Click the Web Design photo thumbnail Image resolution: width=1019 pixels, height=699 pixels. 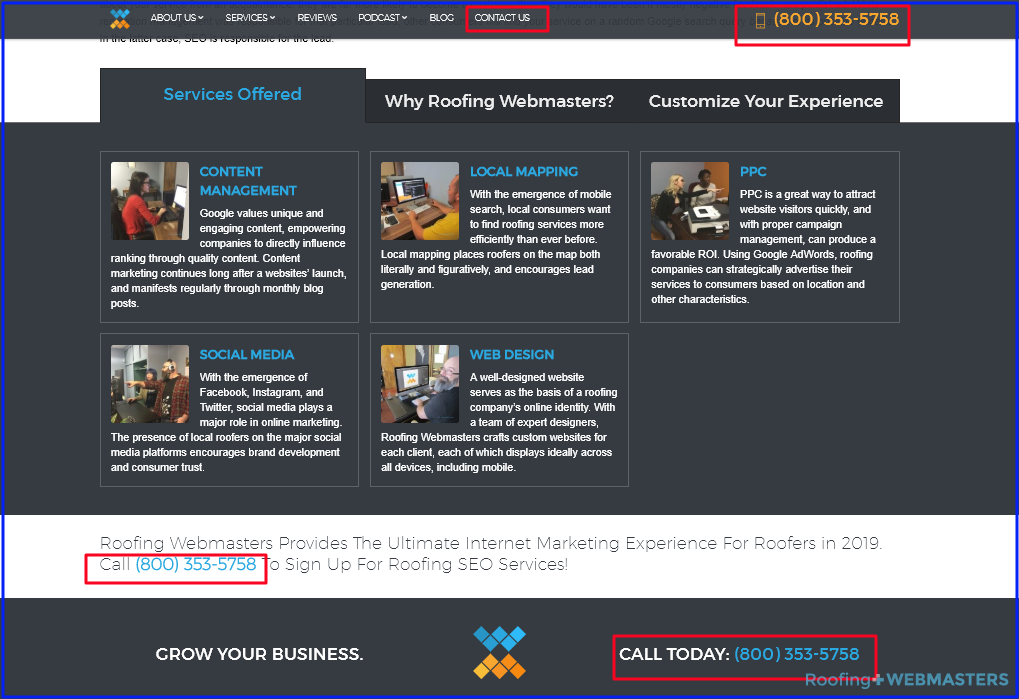tap(420, 384)
